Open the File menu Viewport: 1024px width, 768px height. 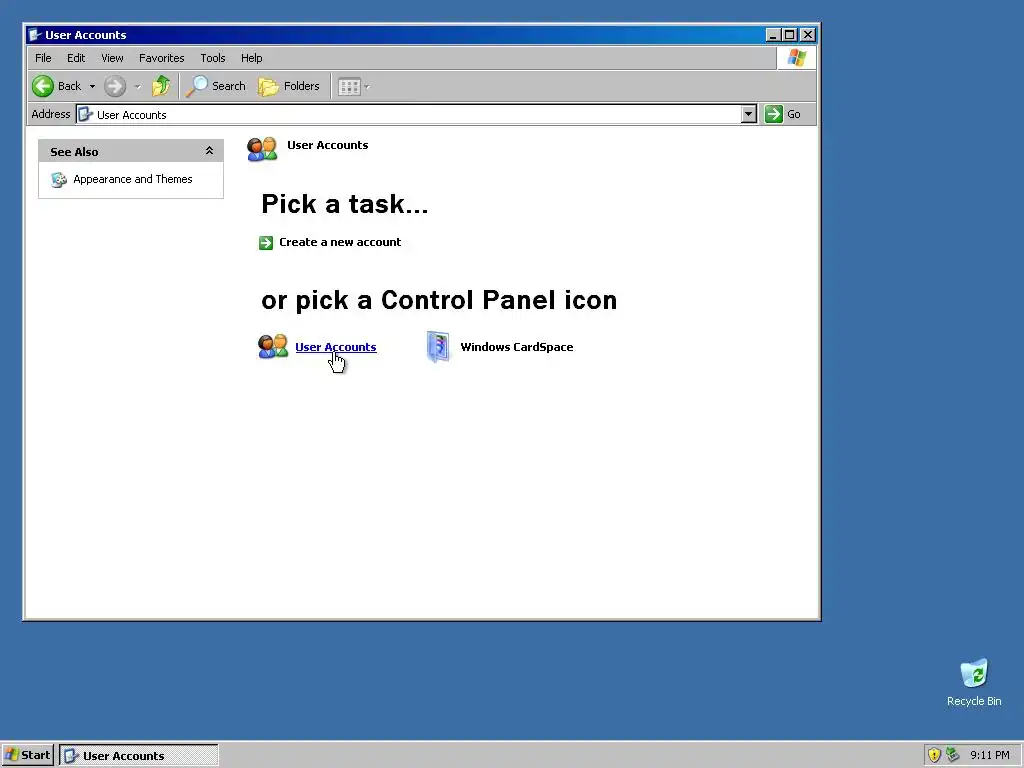[43, 58]
